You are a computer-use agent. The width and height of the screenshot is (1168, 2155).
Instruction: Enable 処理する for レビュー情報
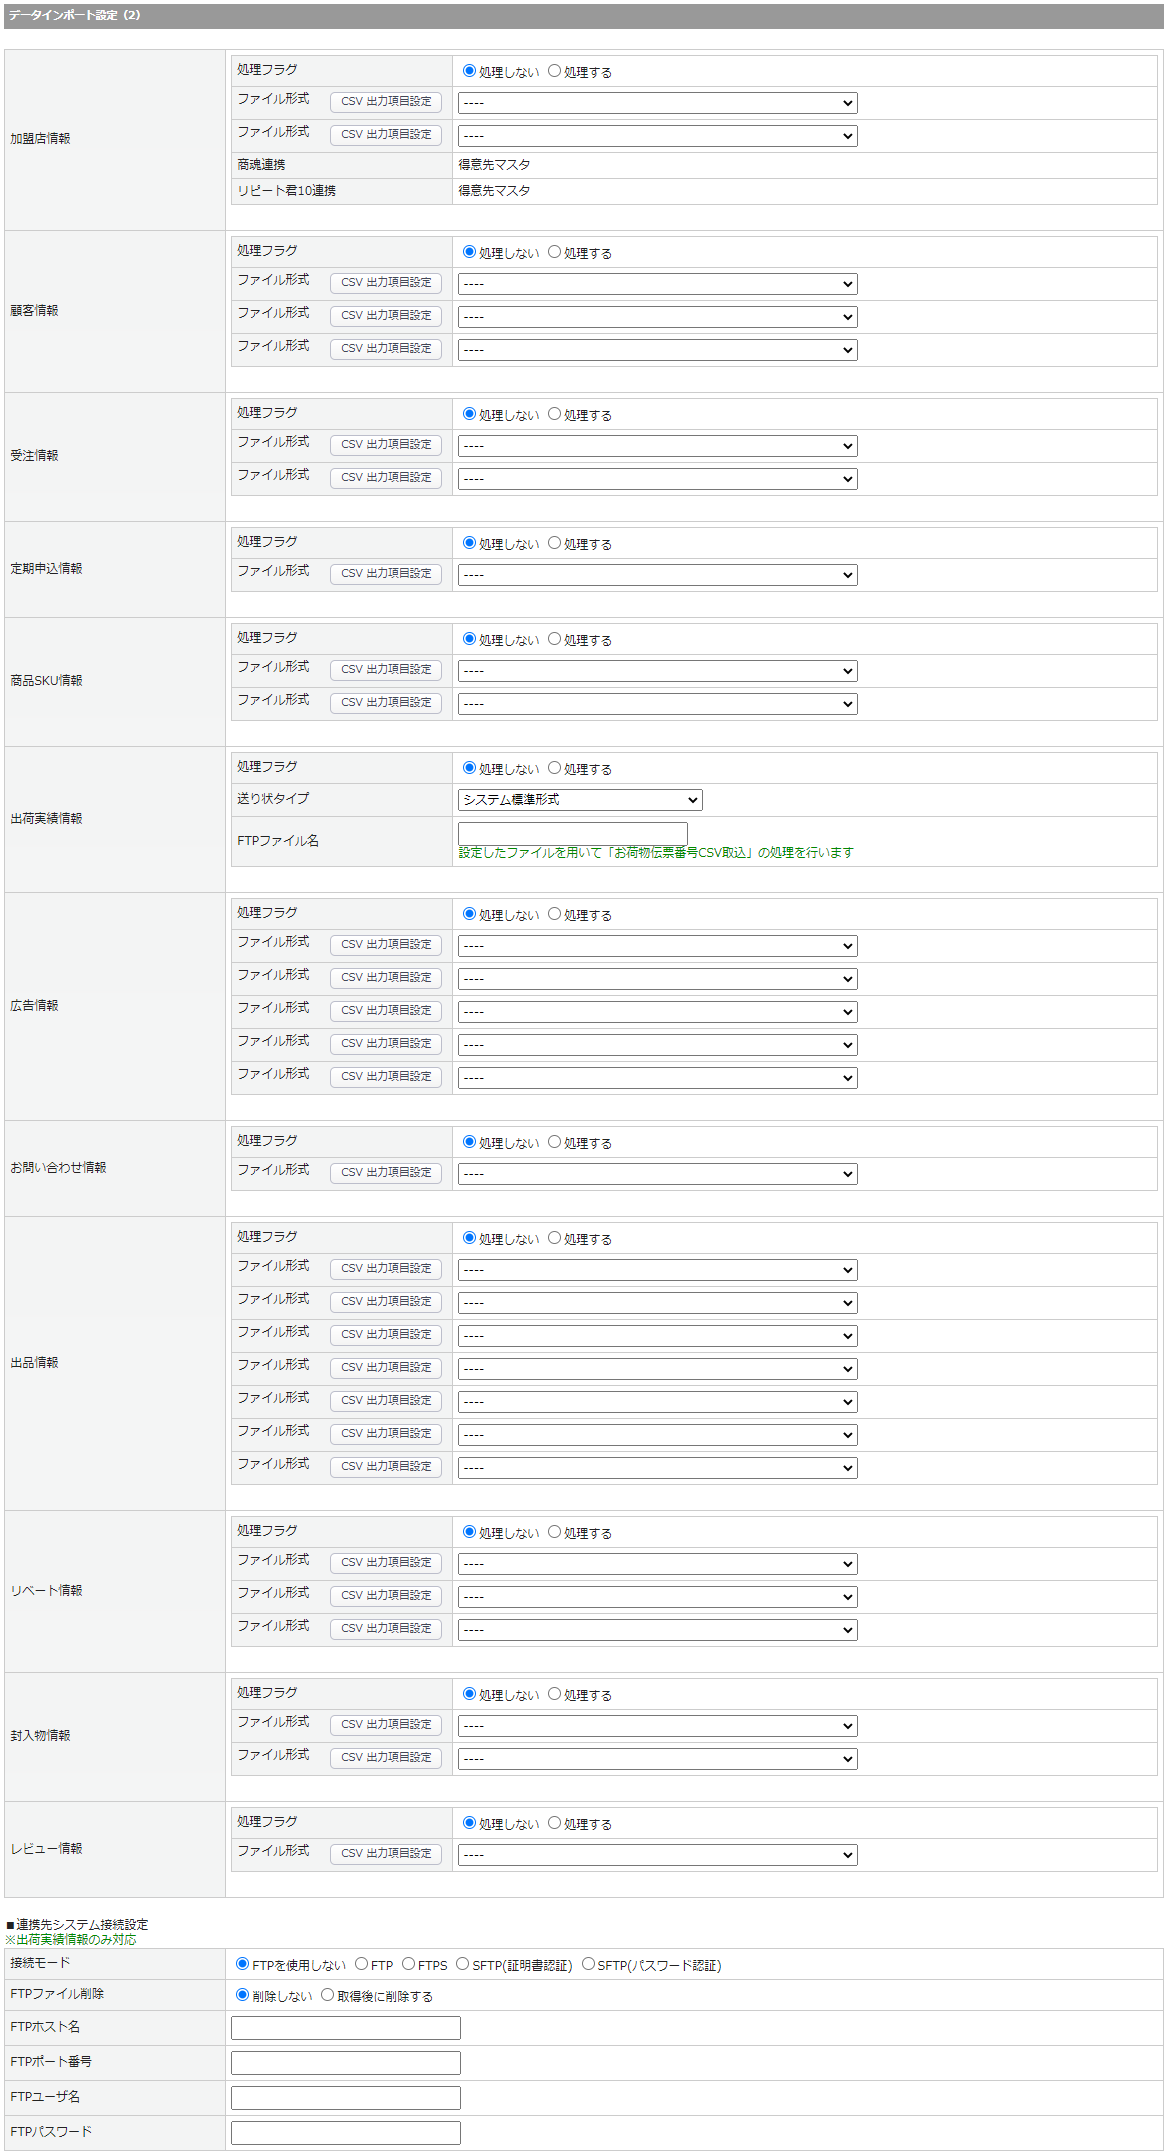tap(554, 1823)
